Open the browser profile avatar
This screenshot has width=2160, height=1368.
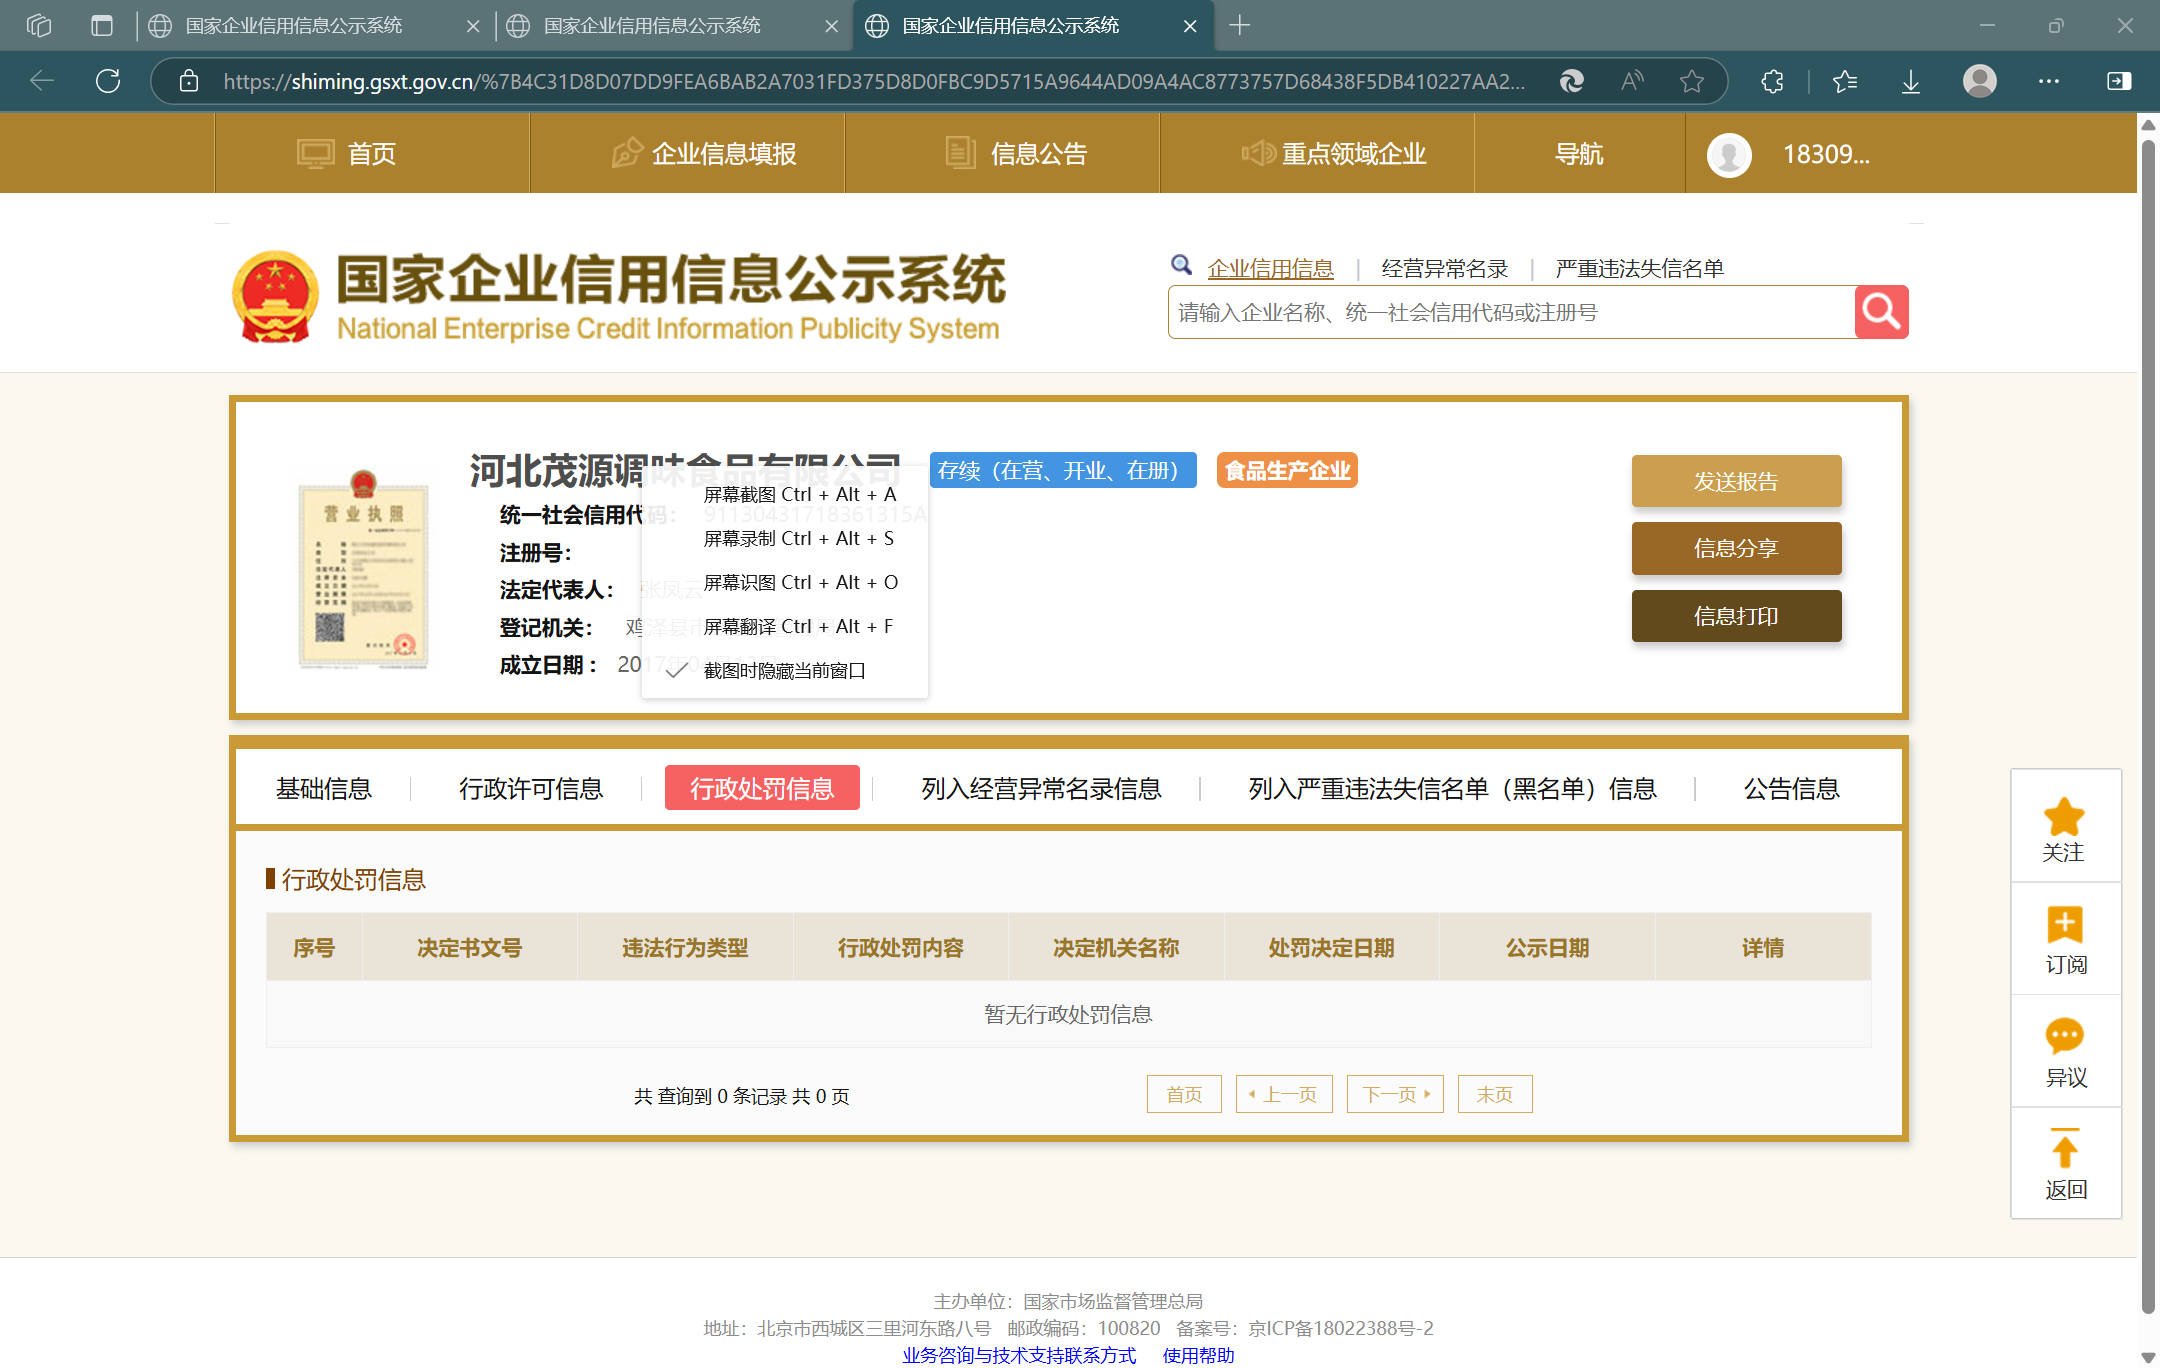point(1980,81)
